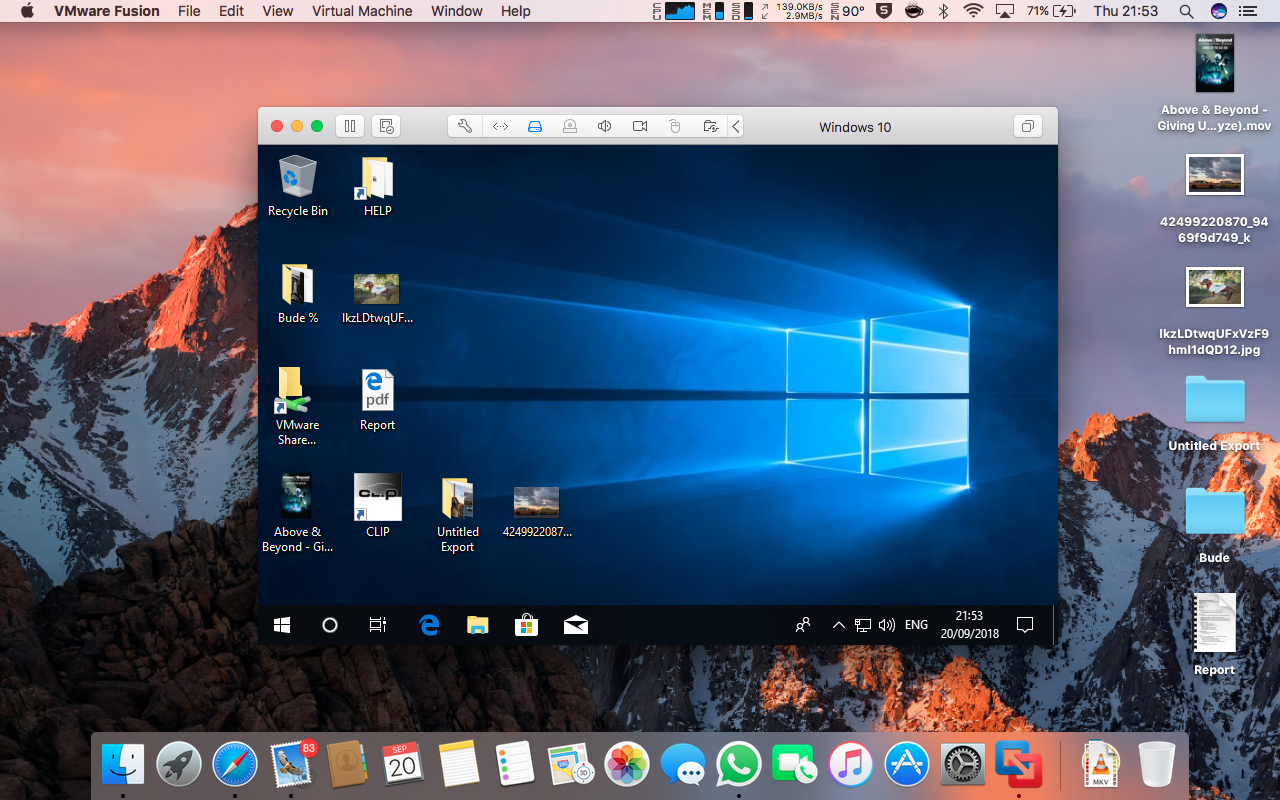Open VMware settings wrench icon
This screenshot has width=1280, height=800.
(465, 126)
